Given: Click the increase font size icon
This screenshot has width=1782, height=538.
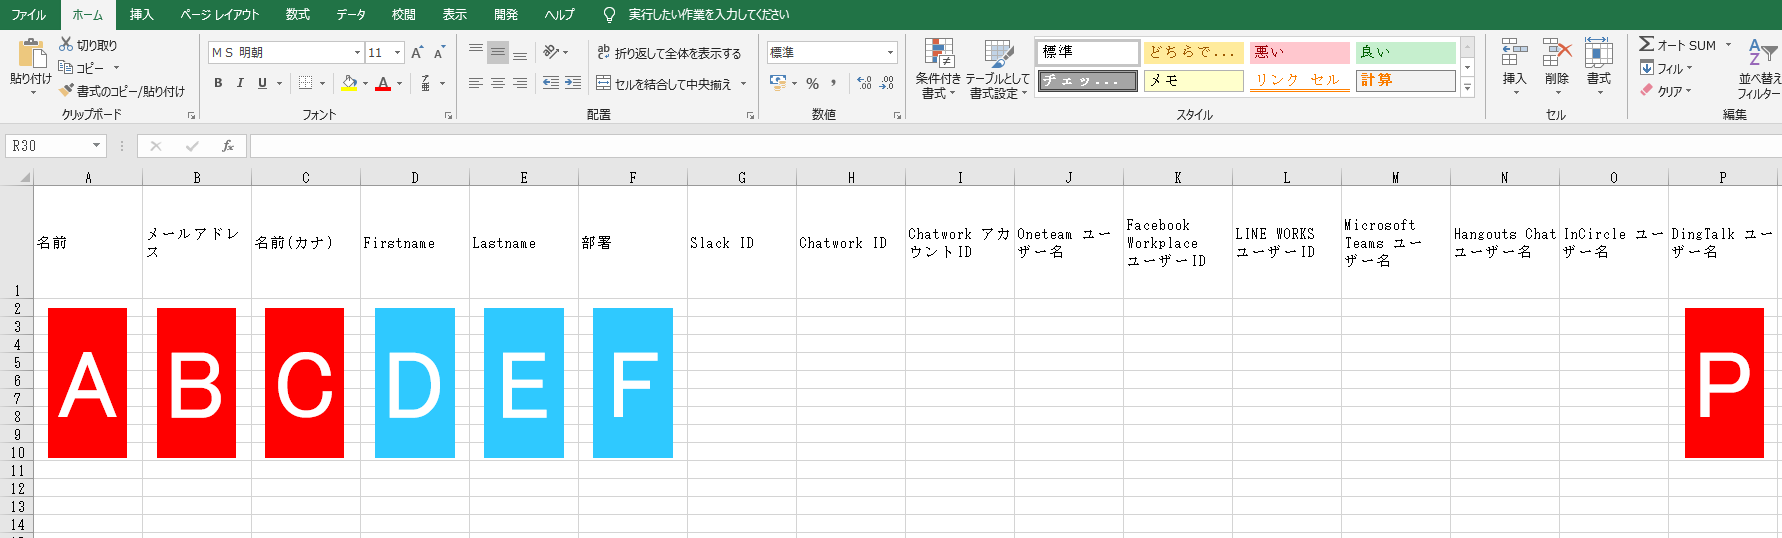Looking at the screenshot, I should click(x=417, y=53).
